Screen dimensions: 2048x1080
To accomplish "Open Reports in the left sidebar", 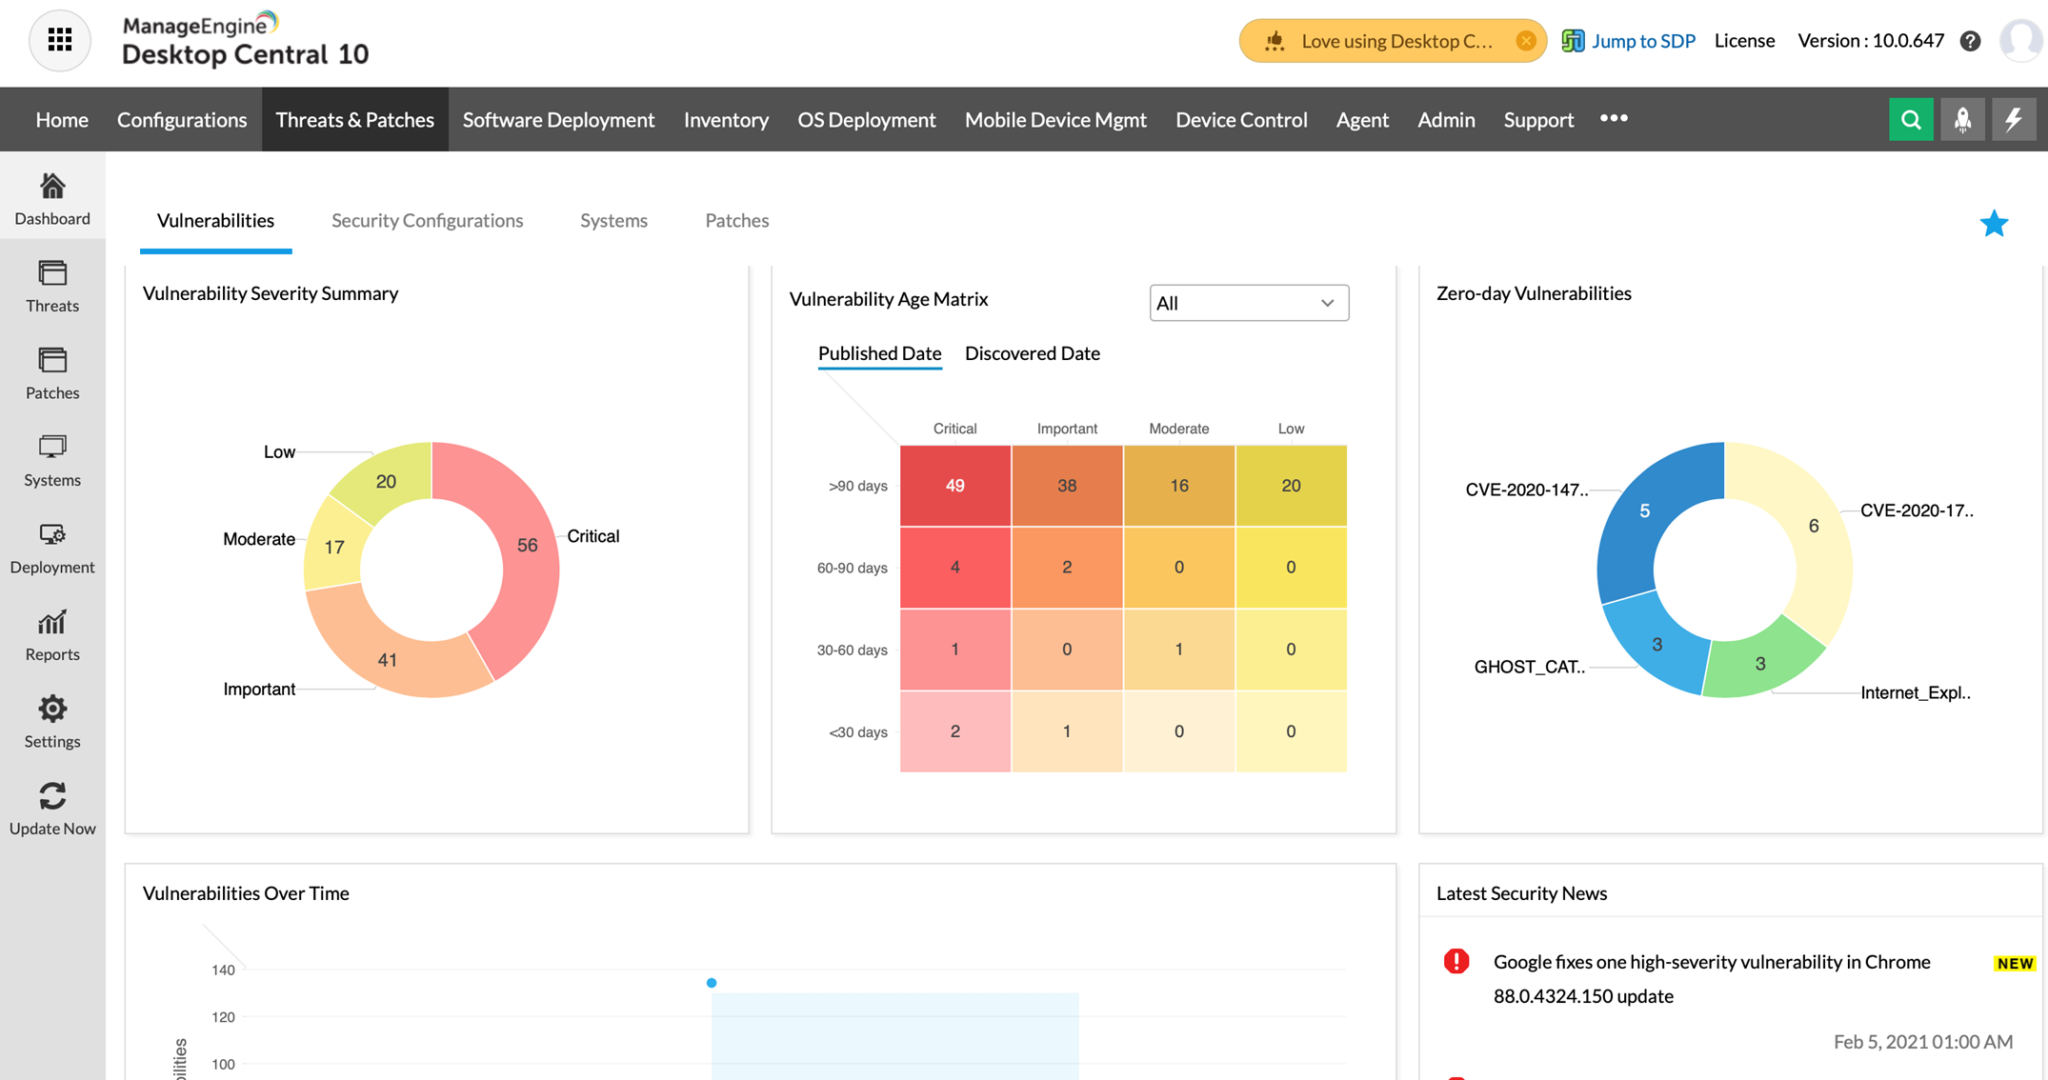I will [x=52, y=635].
